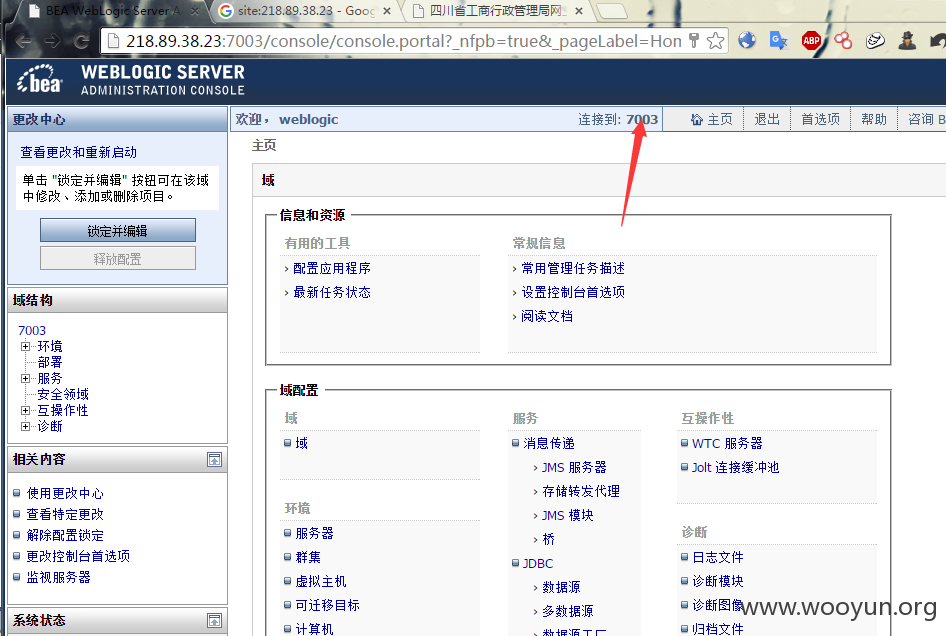
Task: Open the hat-wearing figure extension icon
Action: 907,40
